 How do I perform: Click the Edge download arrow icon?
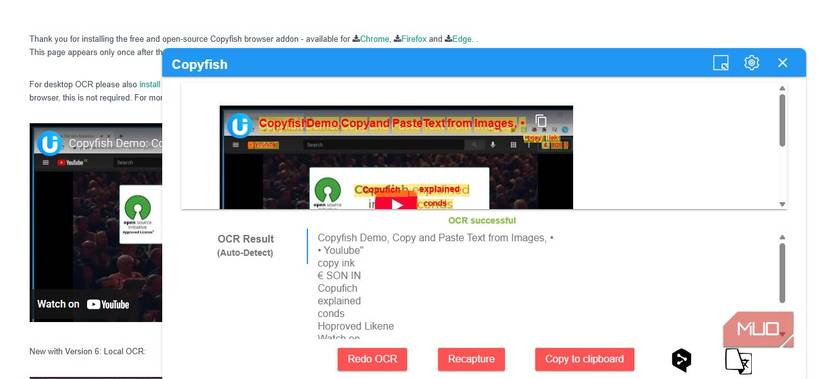pos(448,38)
